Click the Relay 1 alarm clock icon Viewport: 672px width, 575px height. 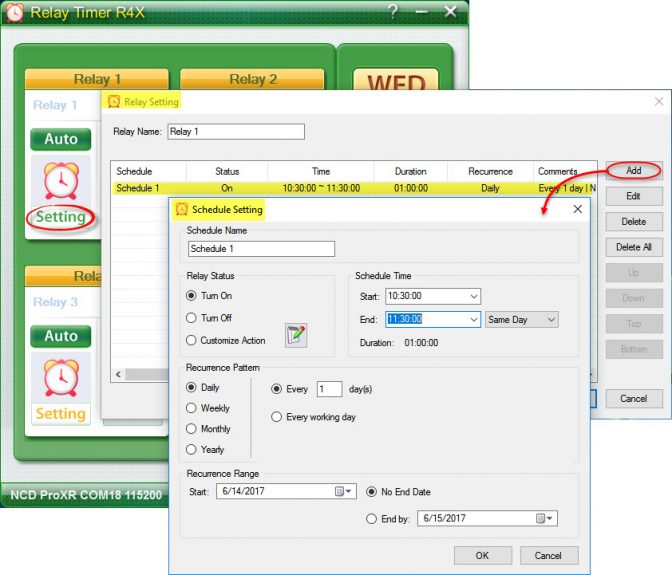coord(60,181)
